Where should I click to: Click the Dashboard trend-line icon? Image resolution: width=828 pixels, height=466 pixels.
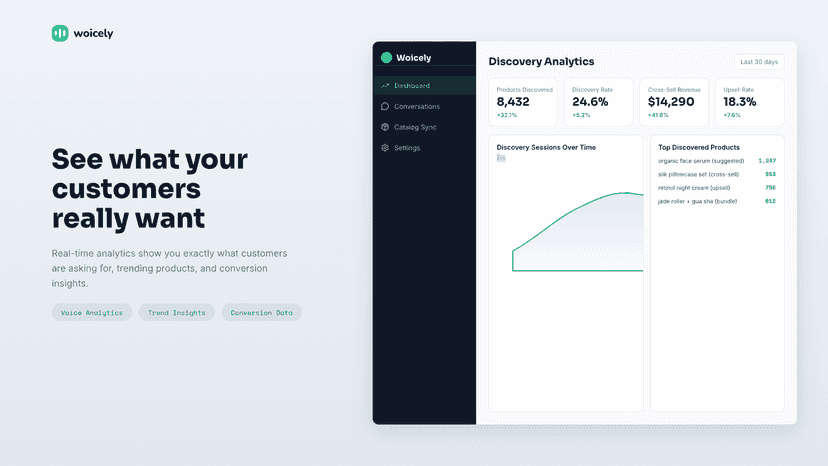[x=385, y=86]
